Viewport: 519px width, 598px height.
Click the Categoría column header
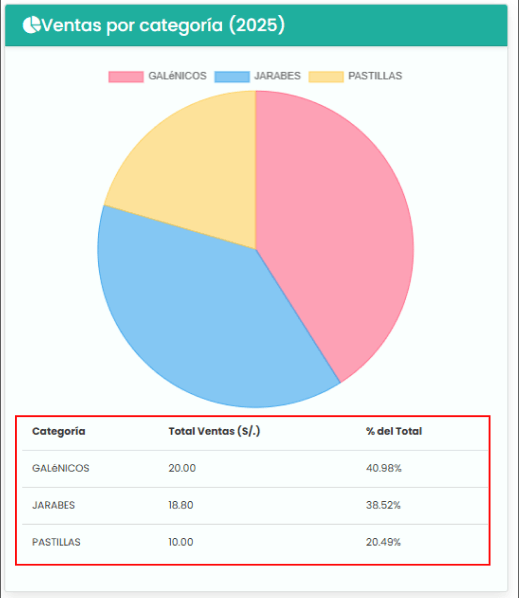59,431
